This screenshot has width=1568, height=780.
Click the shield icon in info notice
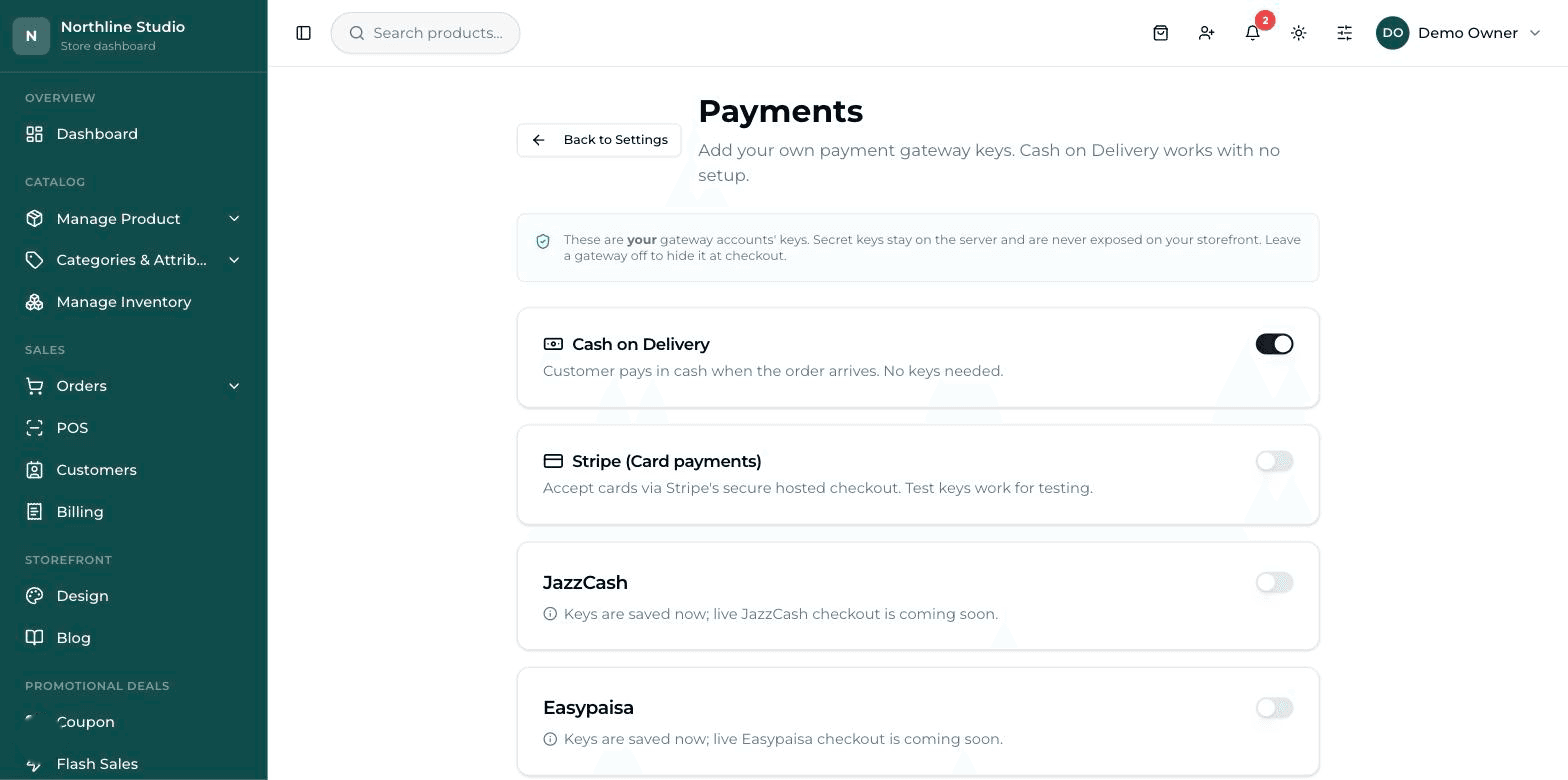543,242
